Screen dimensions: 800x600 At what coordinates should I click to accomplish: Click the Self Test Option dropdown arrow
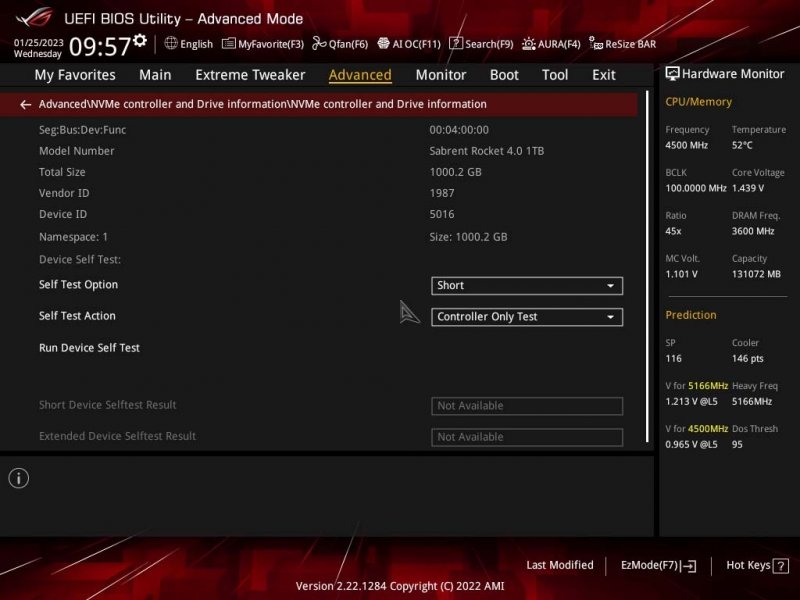[610, 286]
